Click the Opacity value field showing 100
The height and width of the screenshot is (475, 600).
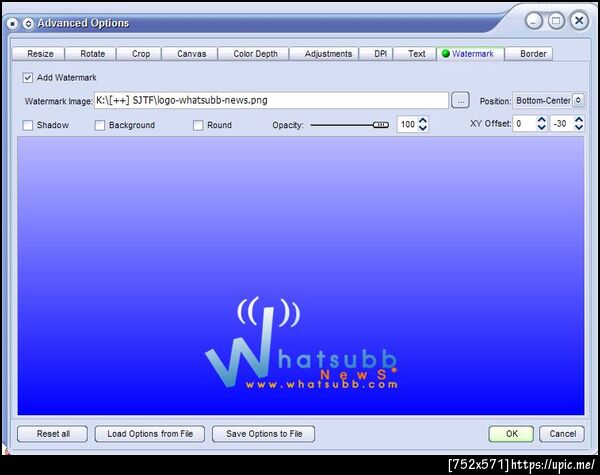(x=408, y=124)
